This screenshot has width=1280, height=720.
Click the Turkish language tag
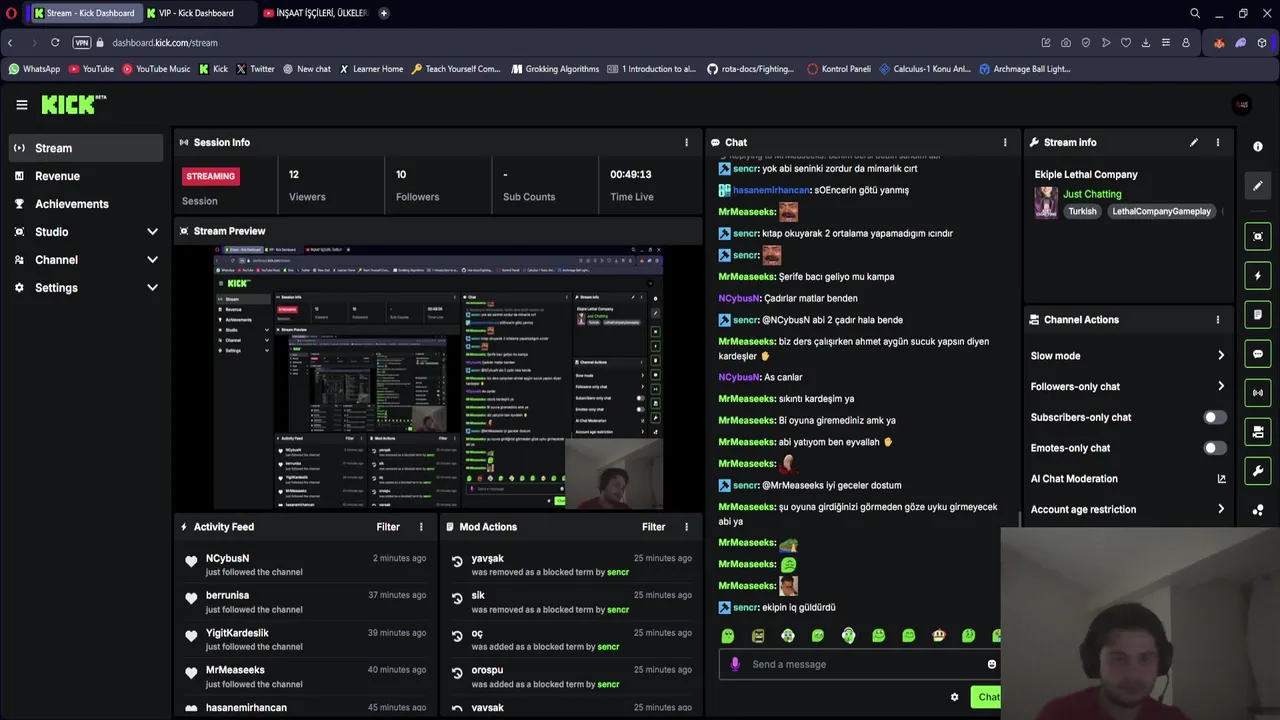[1082, 211]
